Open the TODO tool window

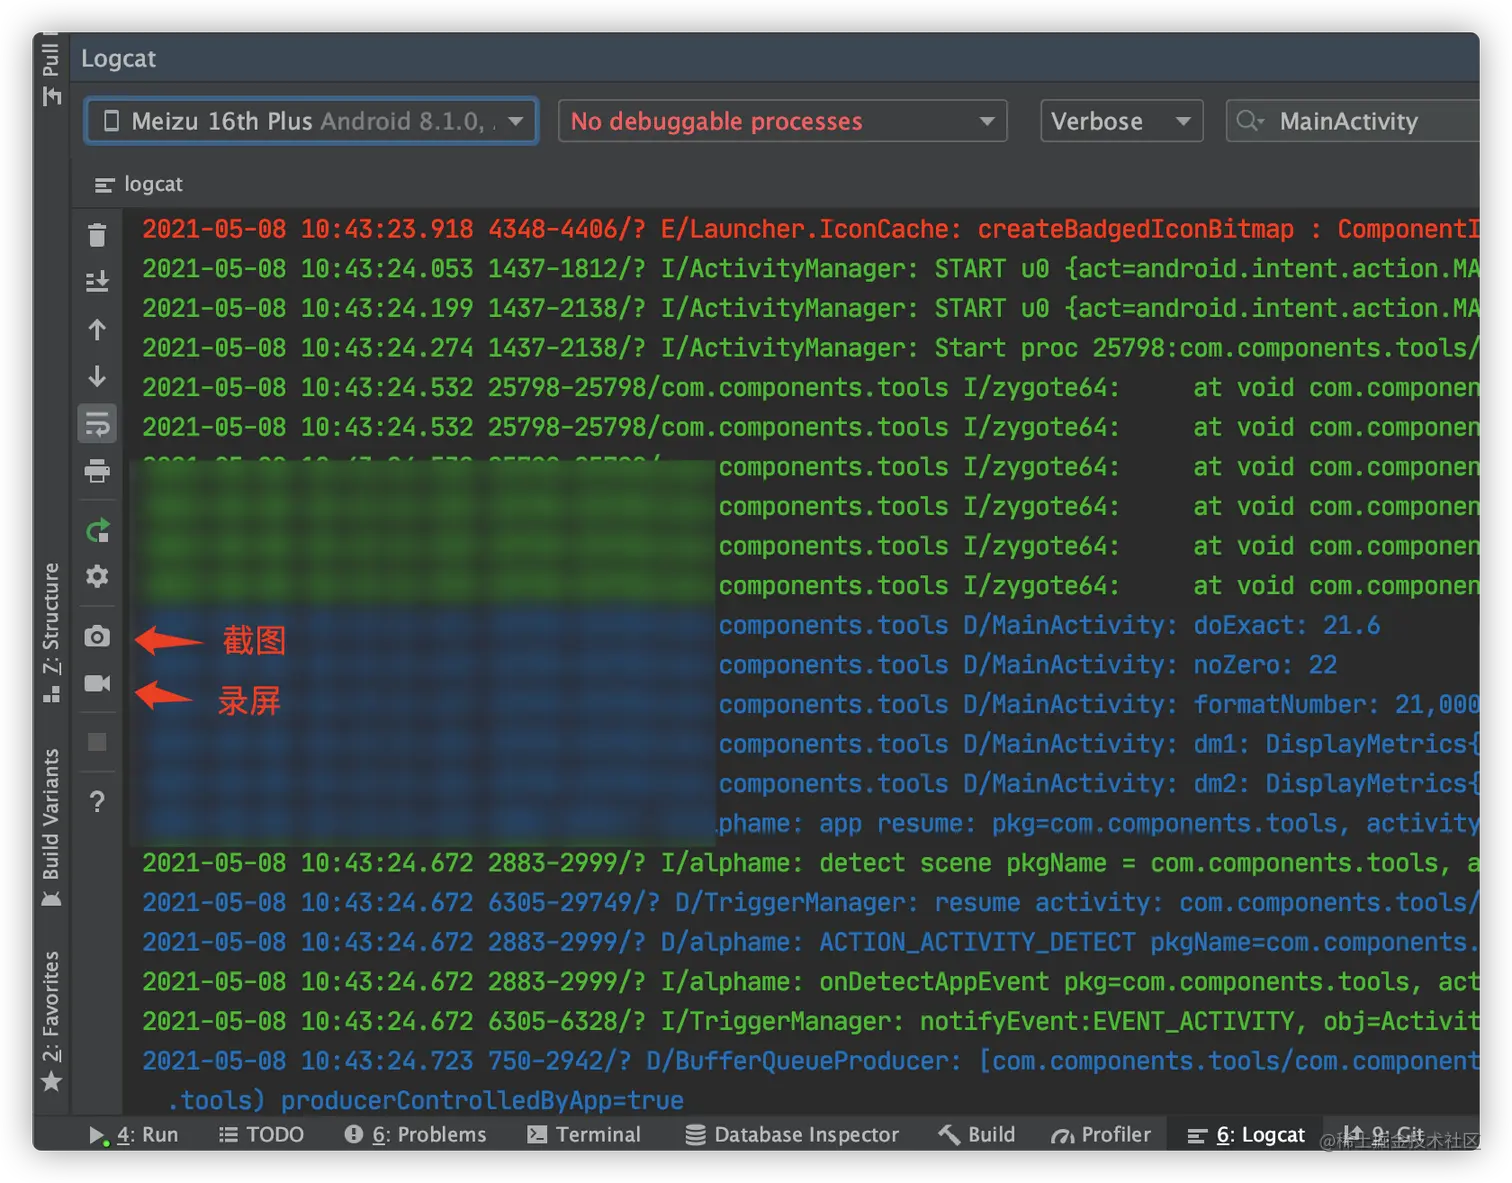(x=261, y=1135)
